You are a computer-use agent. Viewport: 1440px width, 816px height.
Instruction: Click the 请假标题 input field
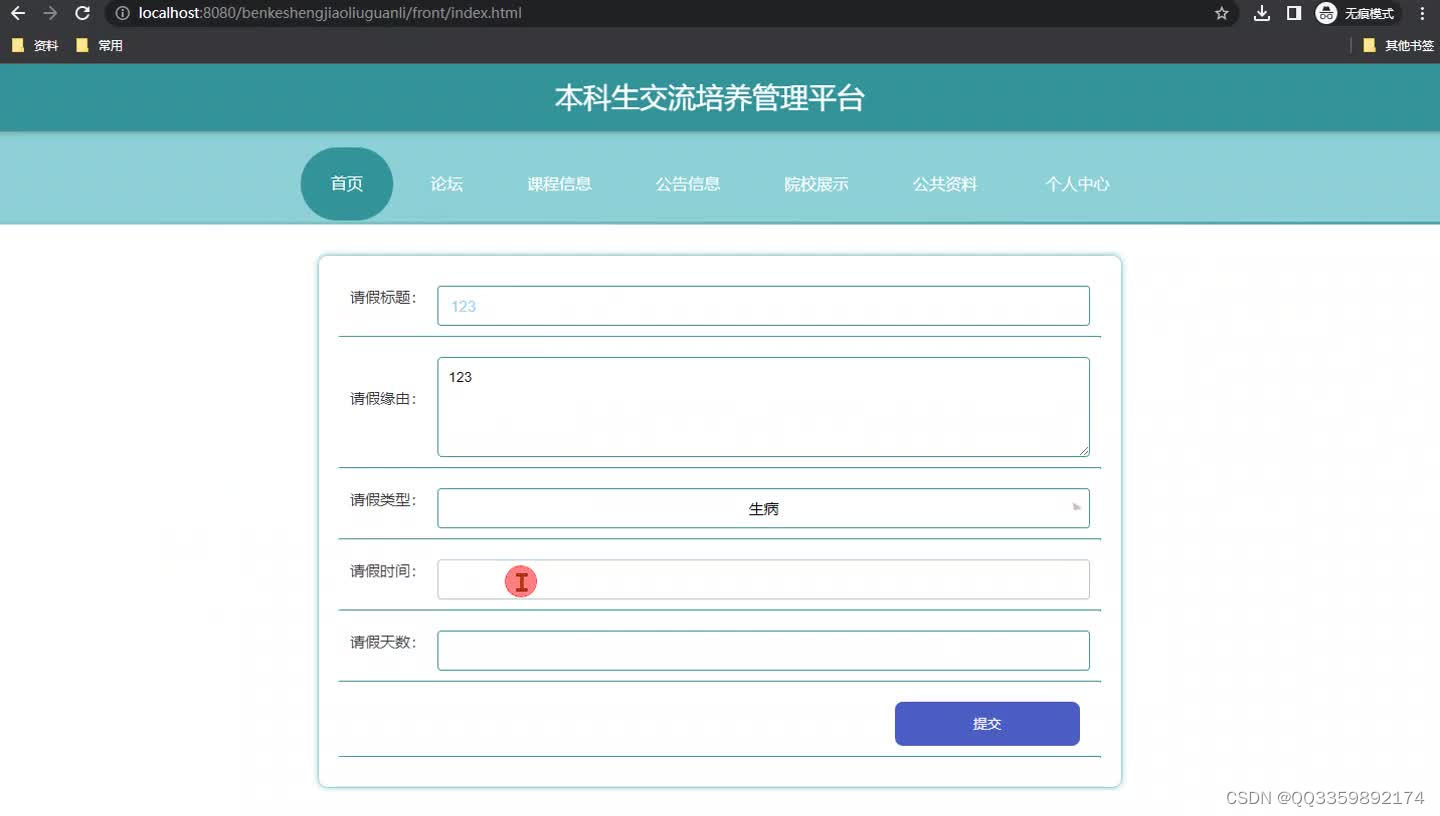(763, 306)
